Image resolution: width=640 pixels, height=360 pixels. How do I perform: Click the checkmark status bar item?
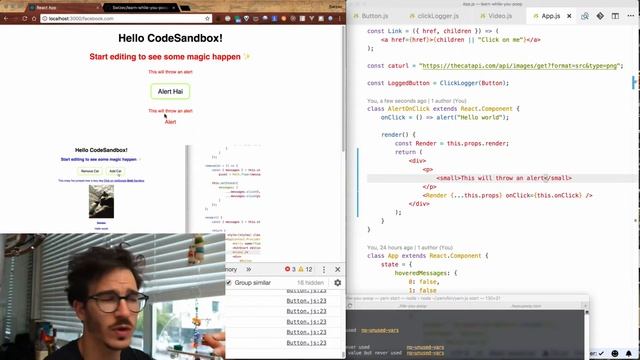click(601, 353)
